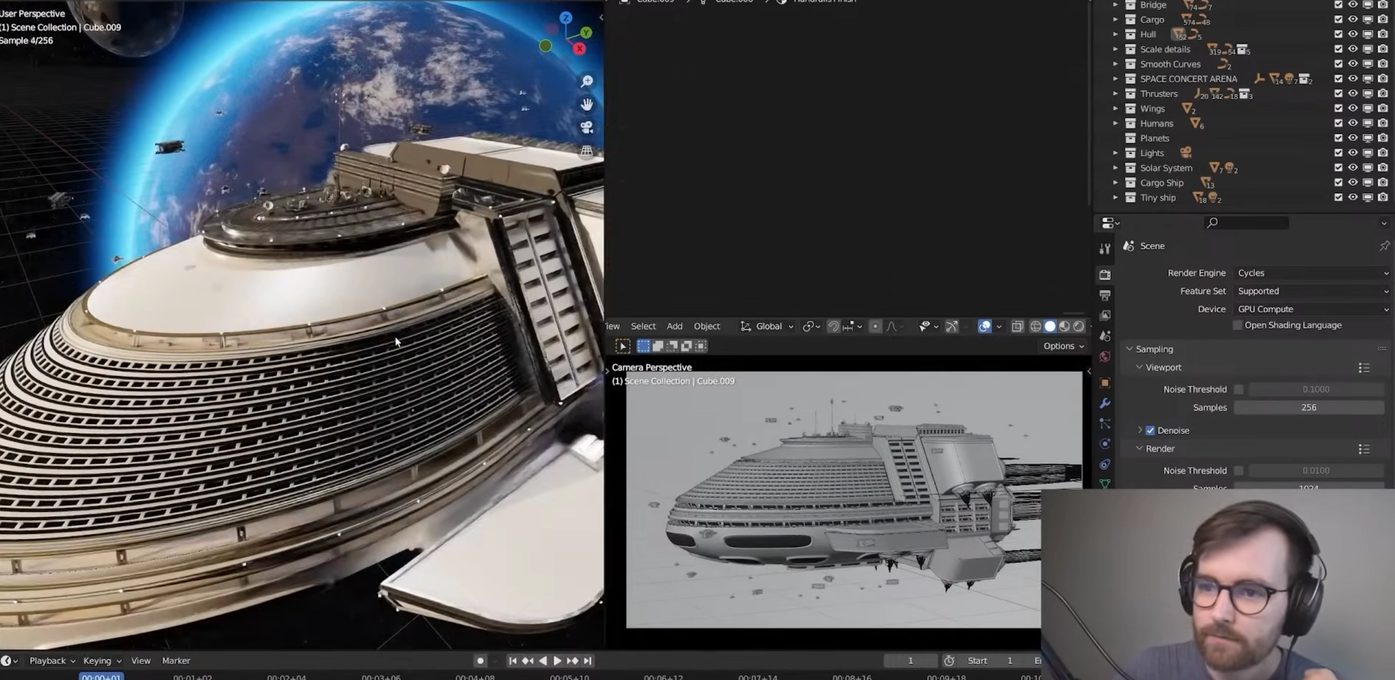1395x680 pixels.
Task: Click the zoom magnifier in left viewport
Action: coord(587,82)
